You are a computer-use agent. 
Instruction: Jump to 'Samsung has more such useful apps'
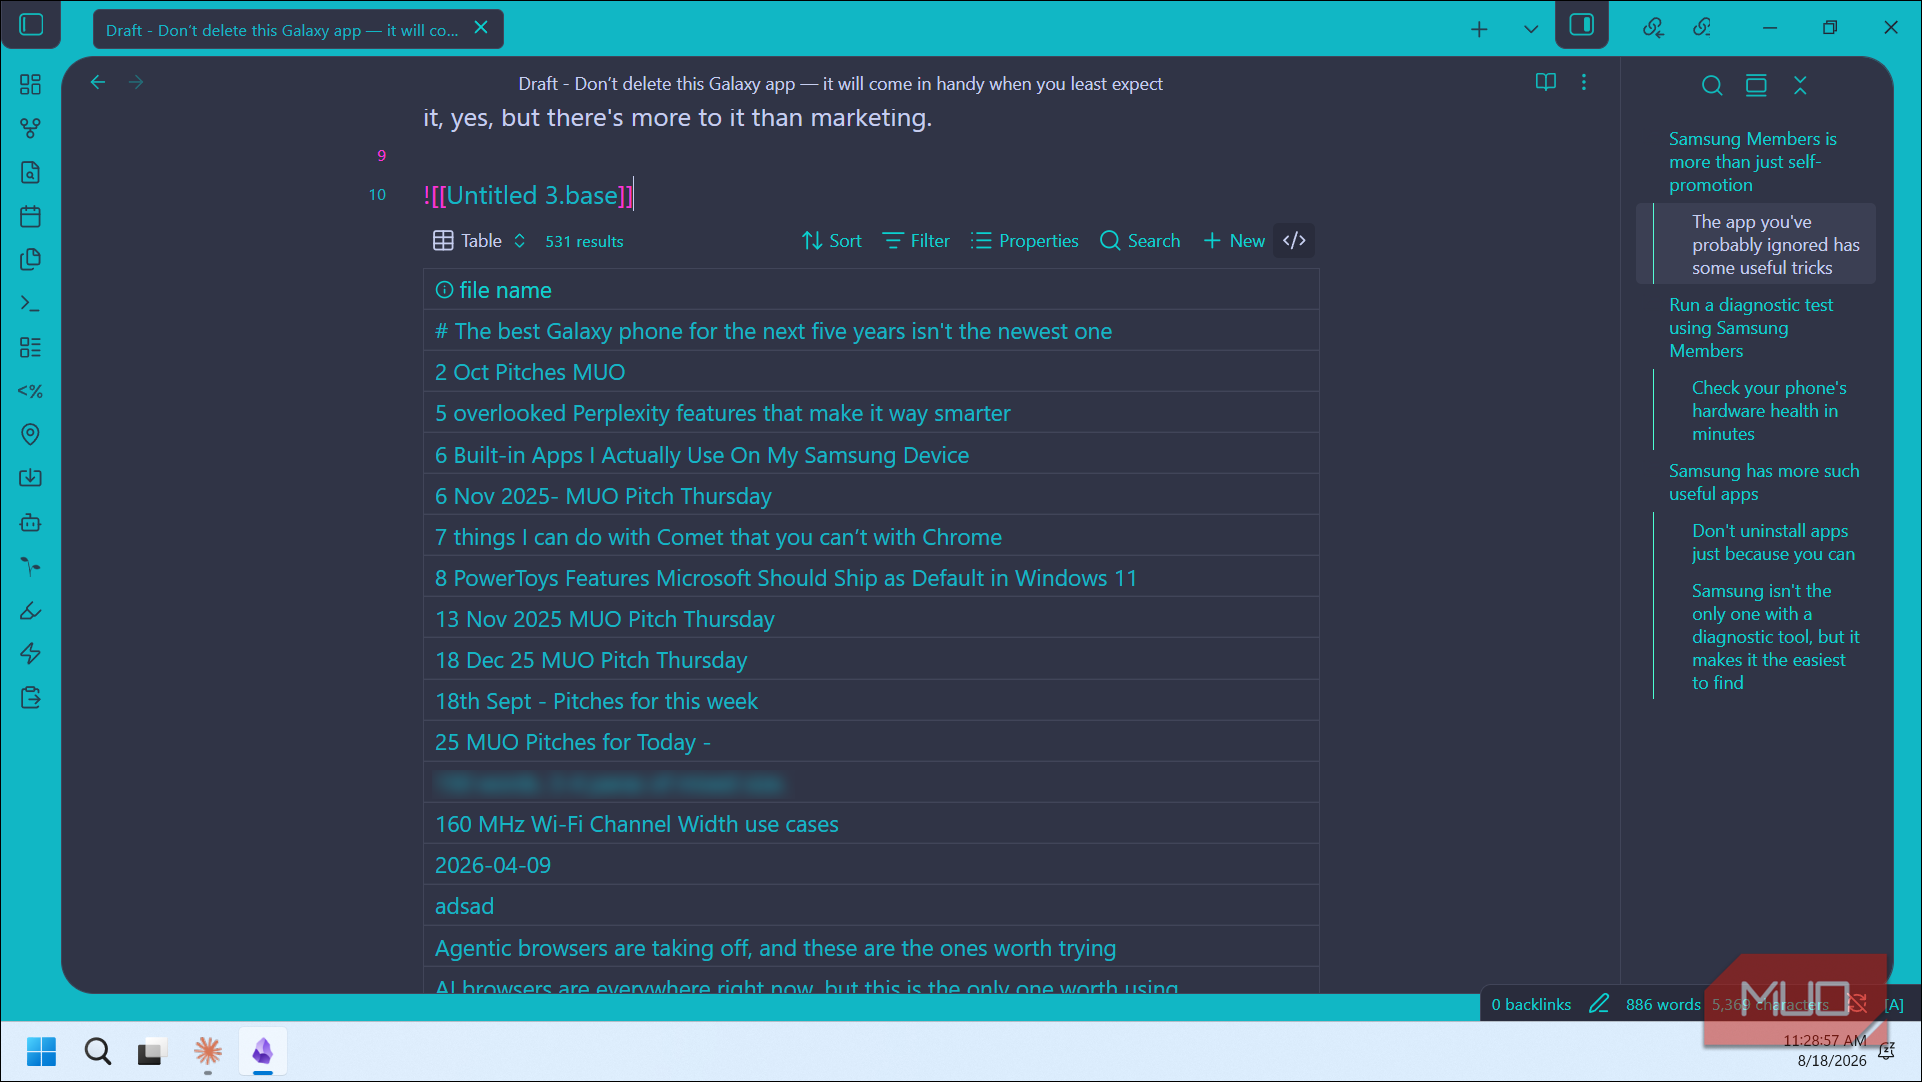coord(1764,482)
